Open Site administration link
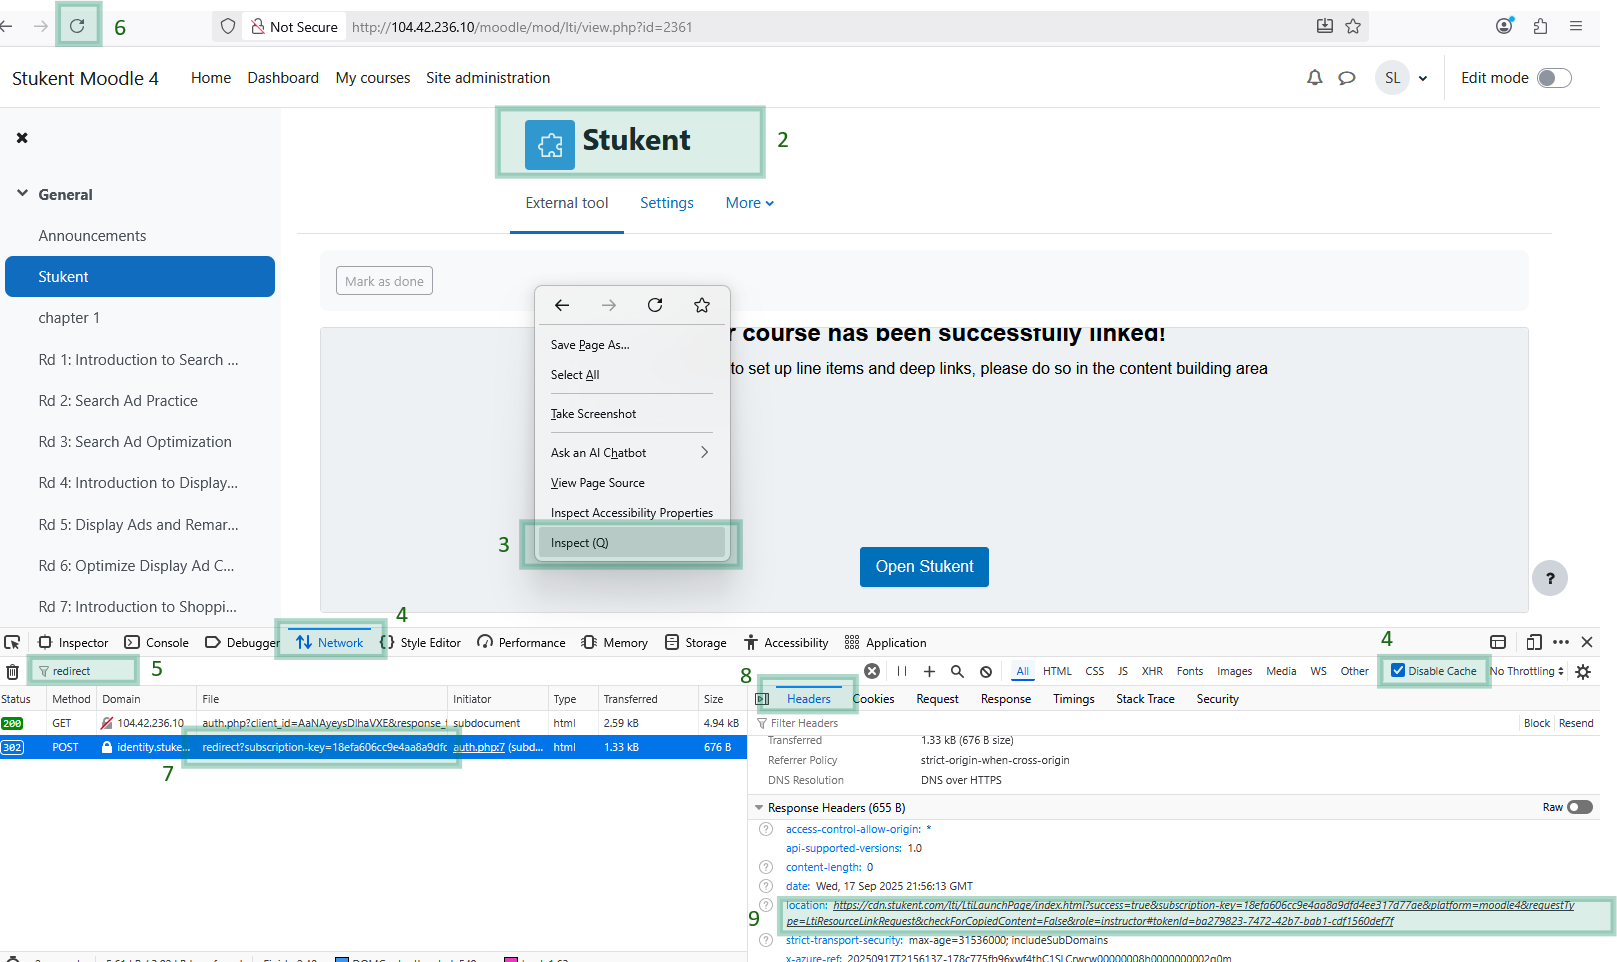 click(x=488, y=78)
